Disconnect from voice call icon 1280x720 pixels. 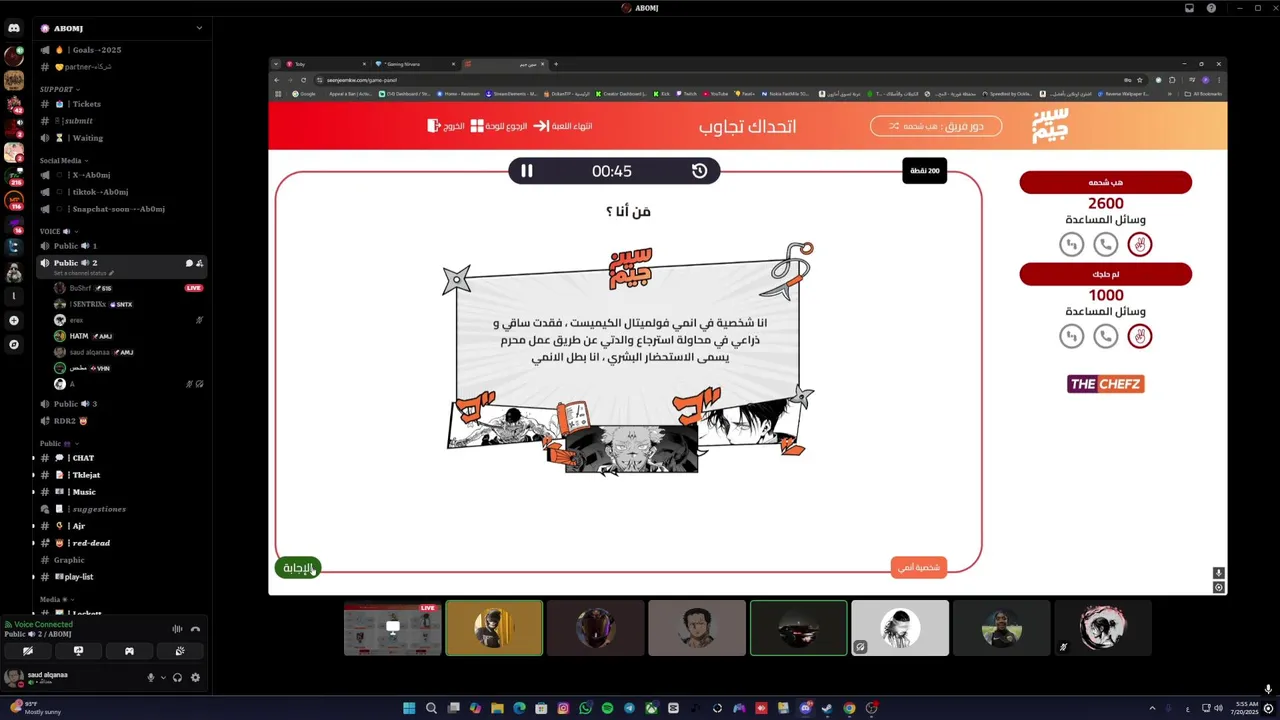point(195,629)
